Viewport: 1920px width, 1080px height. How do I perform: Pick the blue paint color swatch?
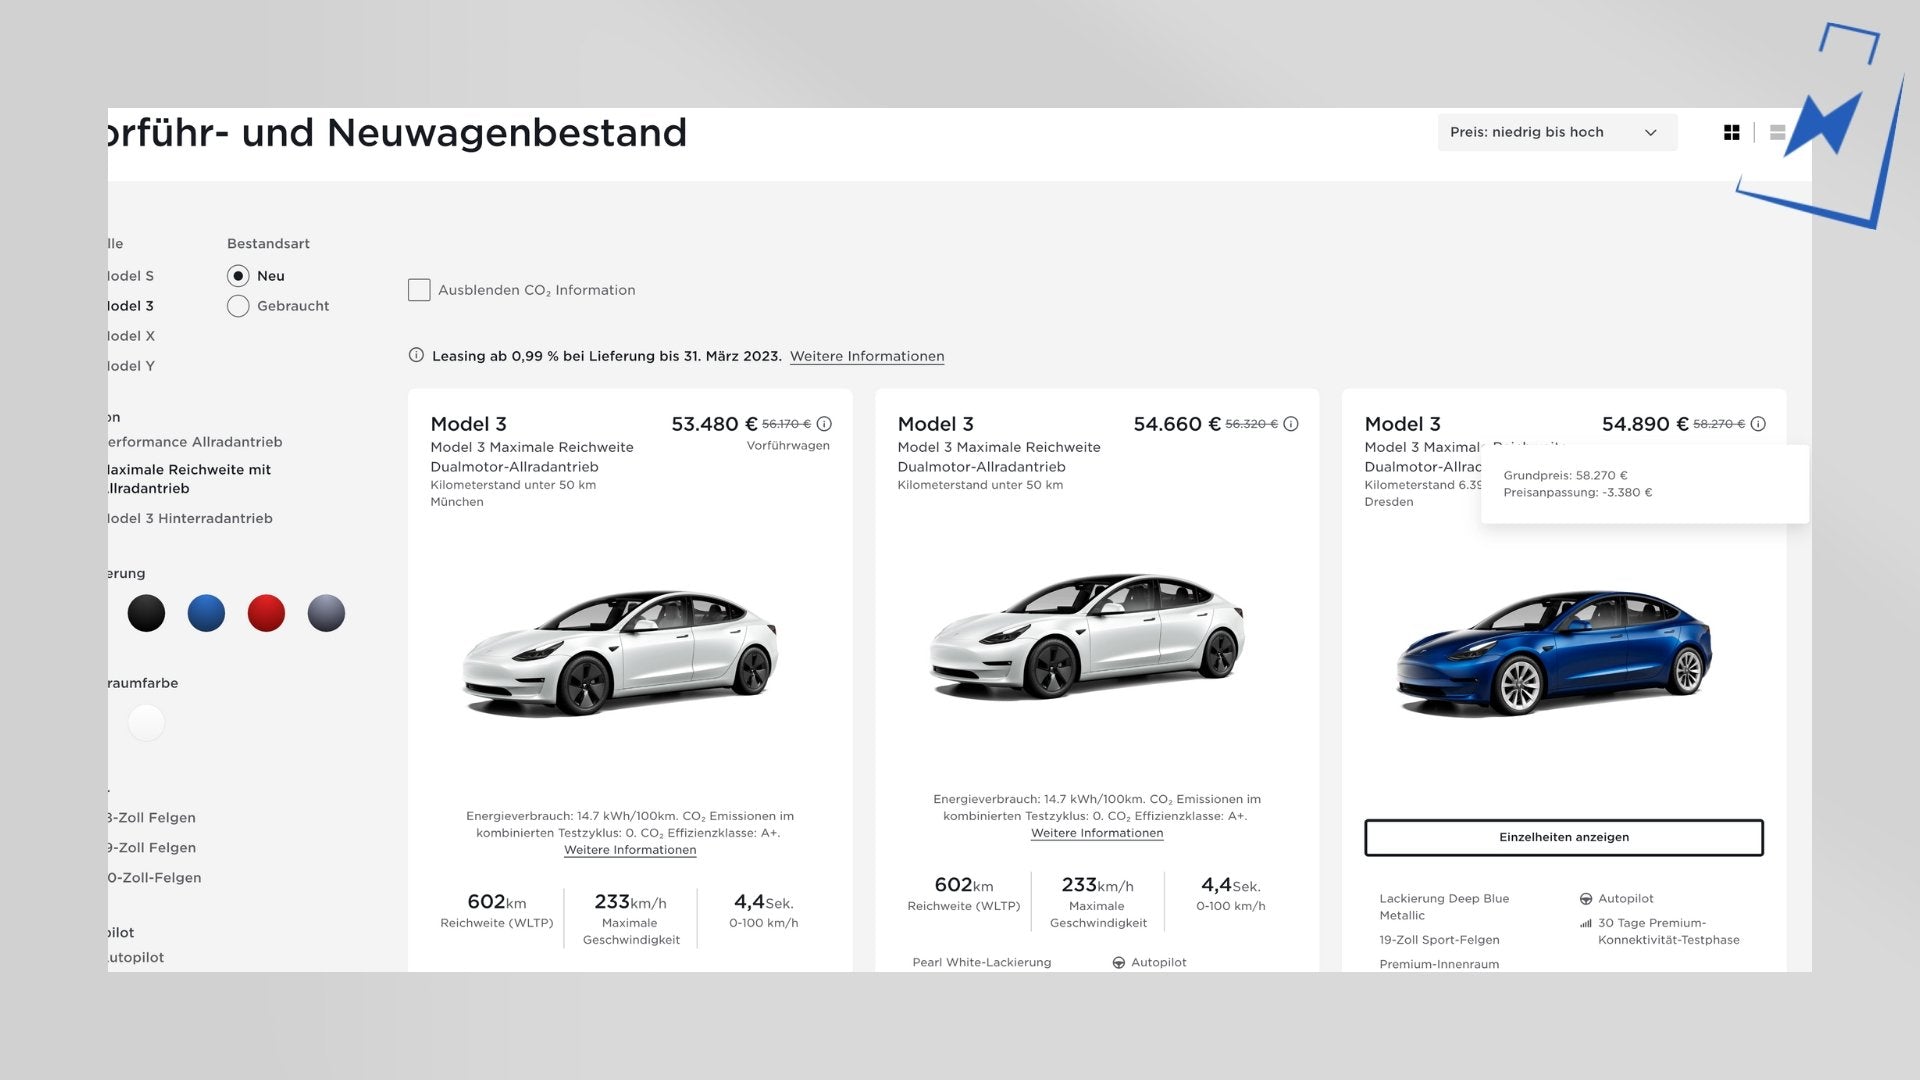[x=206, y=613]
